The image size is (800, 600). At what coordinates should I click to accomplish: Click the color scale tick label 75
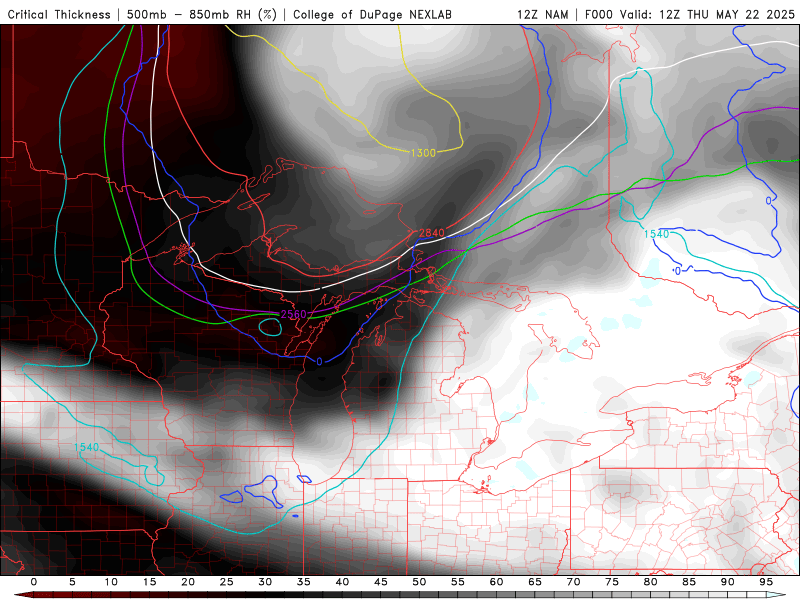coord(612,582)
